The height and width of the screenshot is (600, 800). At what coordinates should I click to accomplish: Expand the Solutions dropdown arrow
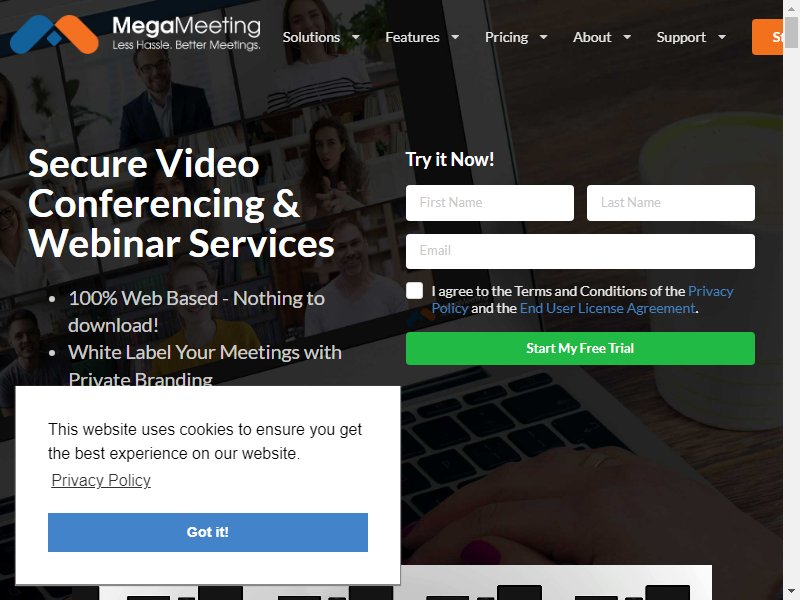(x=356, y=37)
